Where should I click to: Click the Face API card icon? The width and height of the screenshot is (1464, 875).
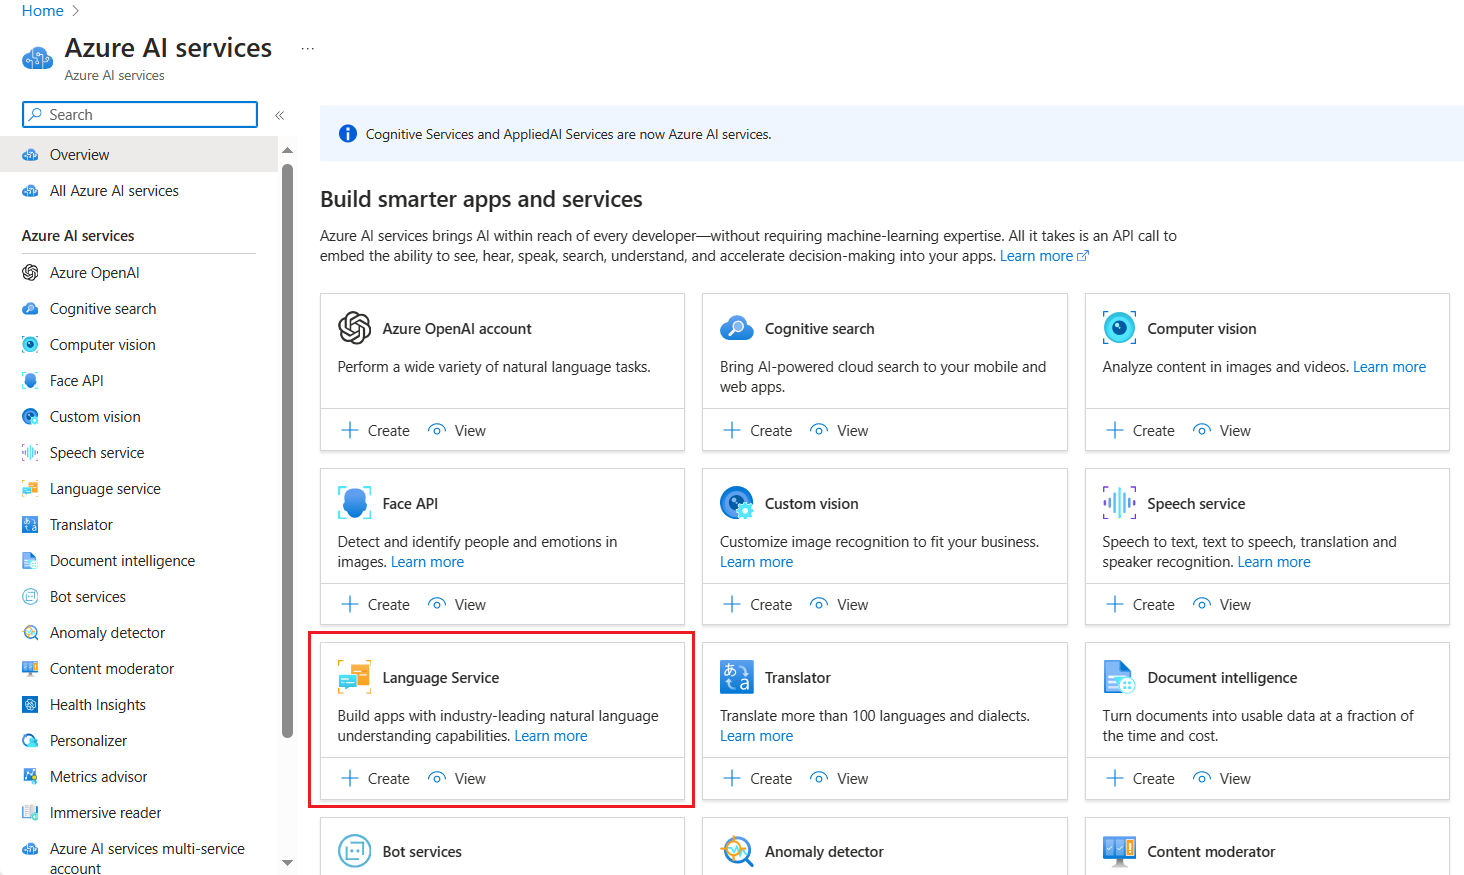click(354, 502)
